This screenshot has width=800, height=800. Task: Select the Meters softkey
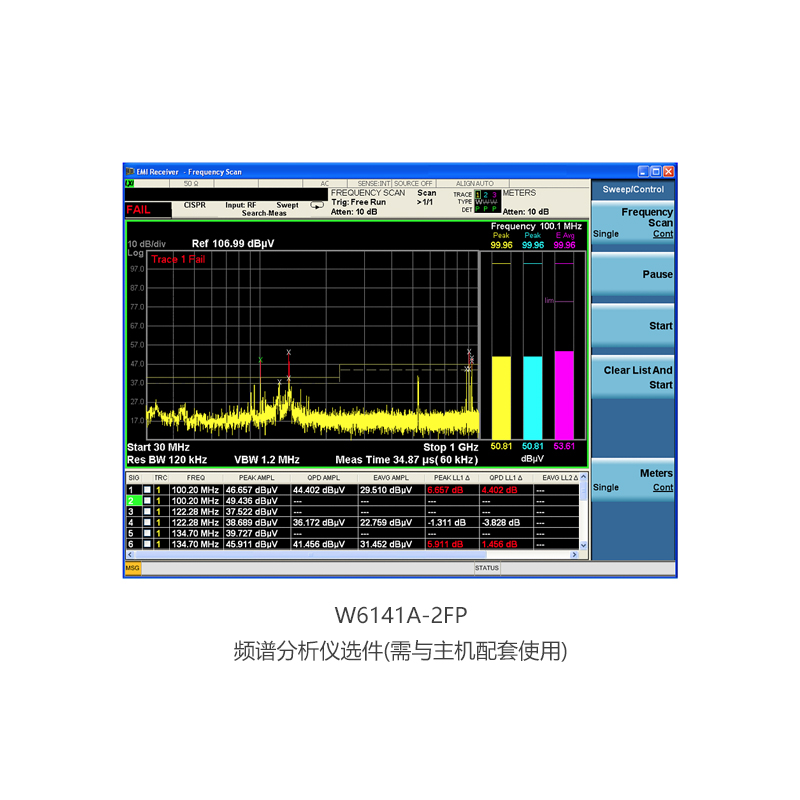633,480
